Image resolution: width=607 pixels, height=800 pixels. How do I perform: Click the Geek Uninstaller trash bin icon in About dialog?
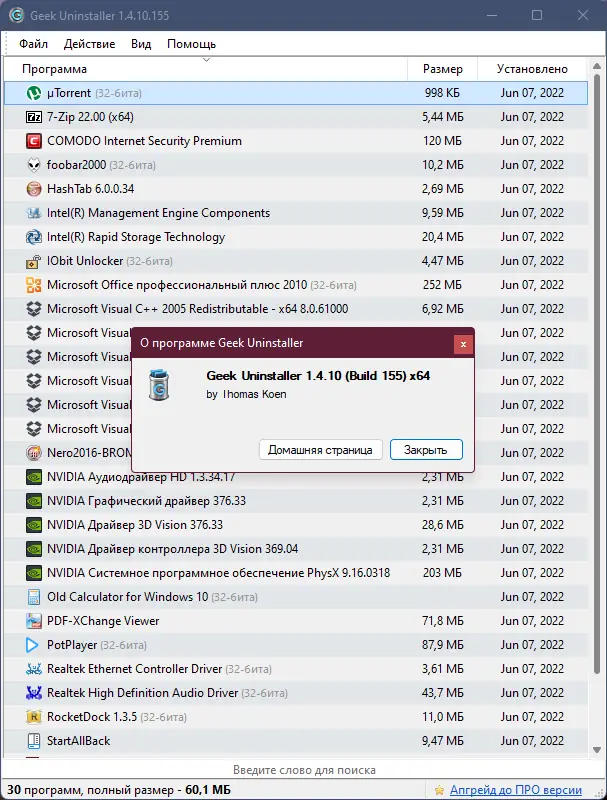159,385
